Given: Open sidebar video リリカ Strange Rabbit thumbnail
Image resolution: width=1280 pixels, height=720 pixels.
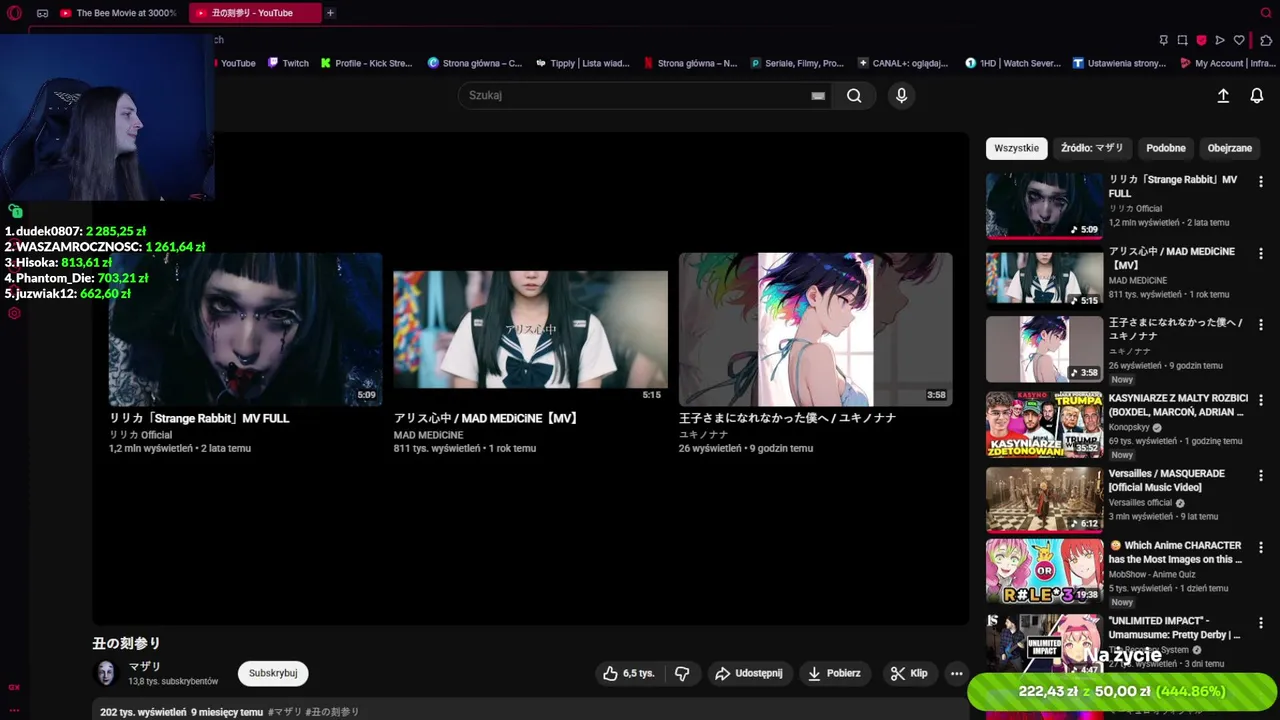Looking at the screenshot, I should click(x=1044, y=206).
